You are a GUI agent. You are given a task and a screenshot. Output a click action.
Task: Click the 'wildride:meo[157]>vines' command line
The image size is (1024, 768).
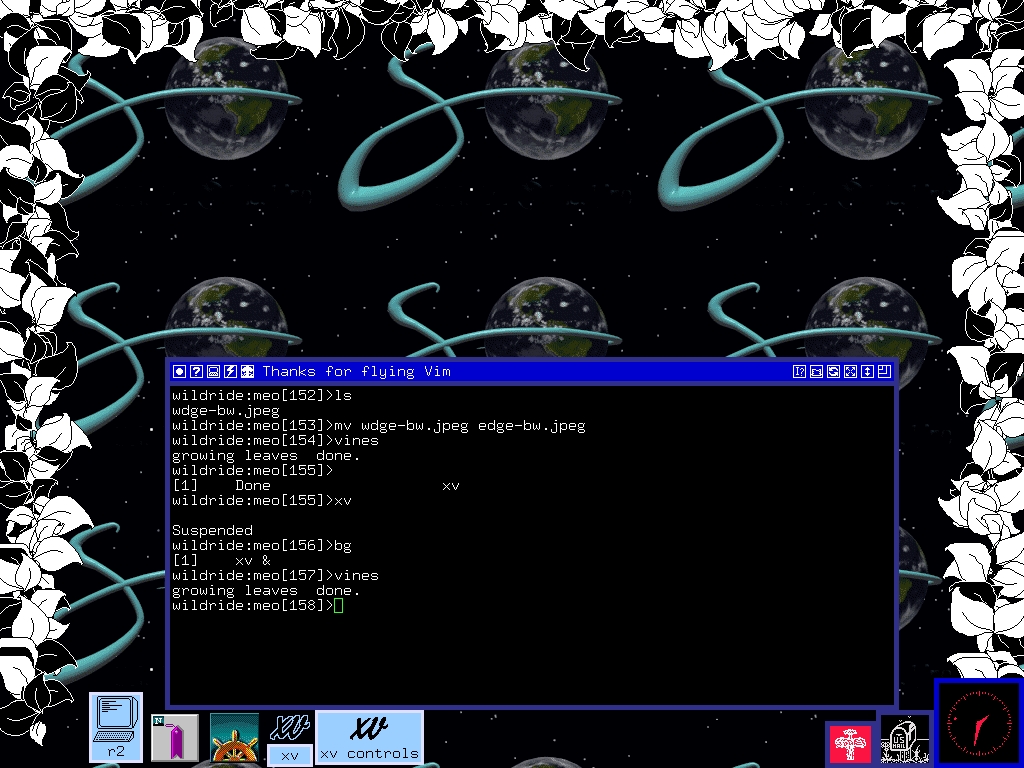pos(275,575)
